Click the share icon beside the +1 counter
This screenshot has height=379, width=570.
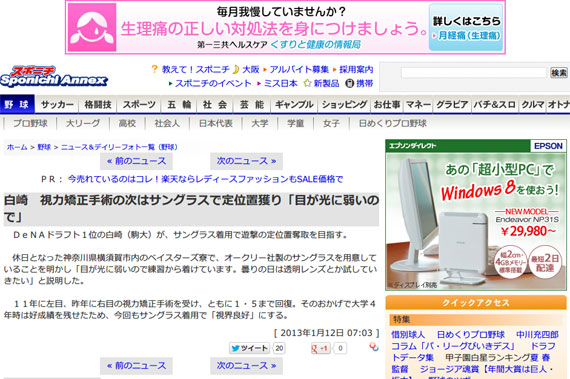coord(374,347)
